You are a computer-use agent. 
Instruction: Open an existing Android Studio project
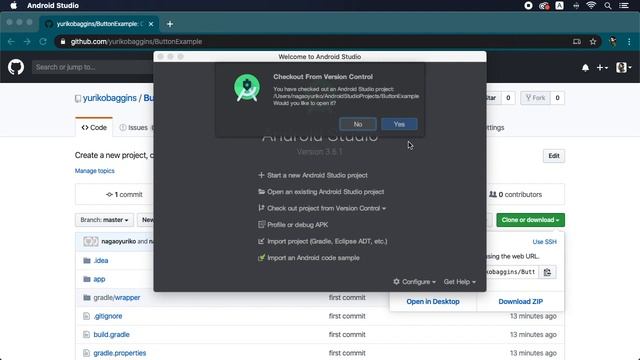click(325, 192)
